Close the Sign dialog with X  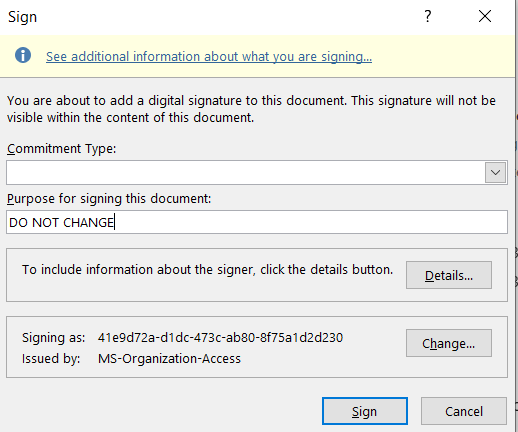point(485,16)
